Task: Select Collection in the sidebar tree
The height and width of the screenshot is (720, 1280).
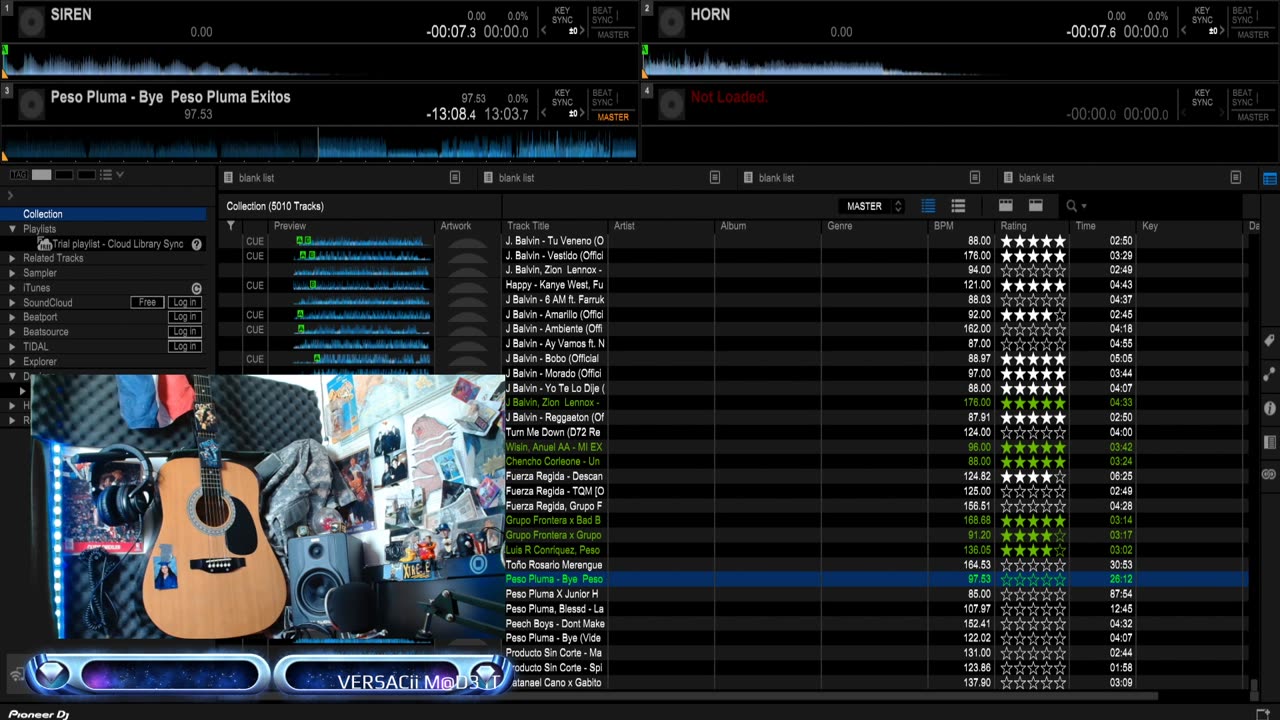Action: coord(43,214)
